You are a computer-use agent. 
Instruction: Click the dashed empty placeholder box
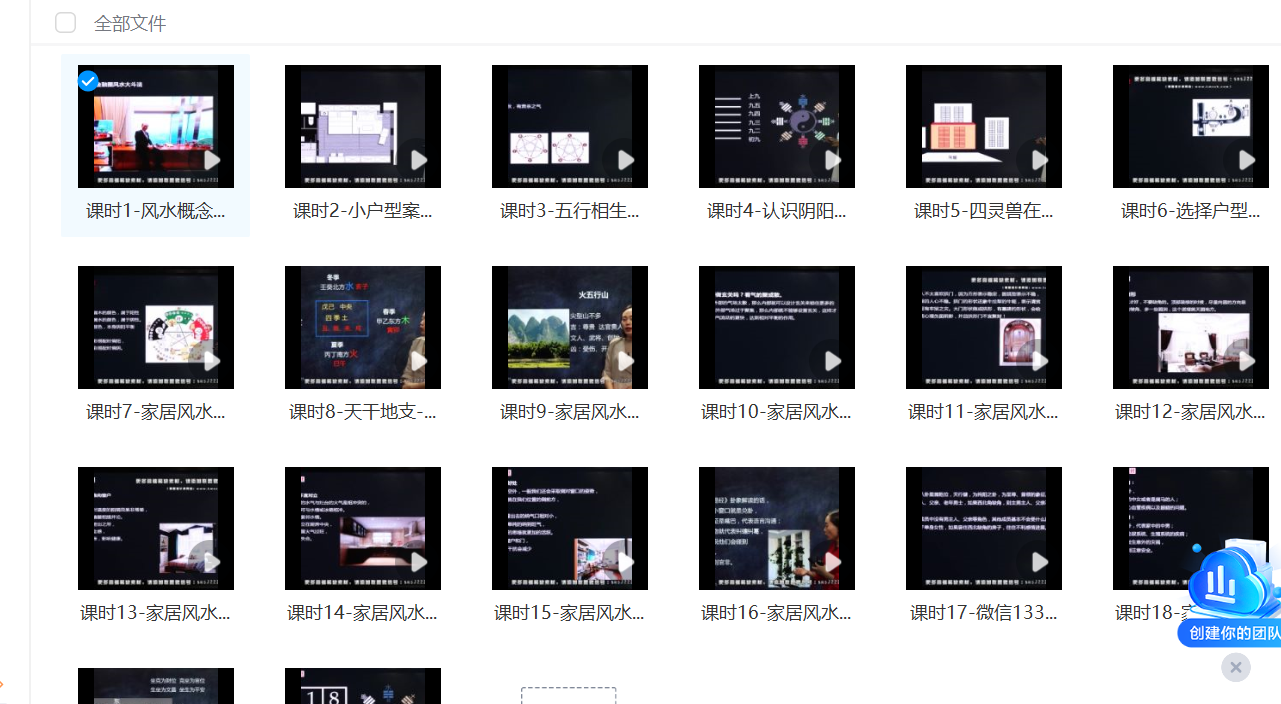pos(568,695)
